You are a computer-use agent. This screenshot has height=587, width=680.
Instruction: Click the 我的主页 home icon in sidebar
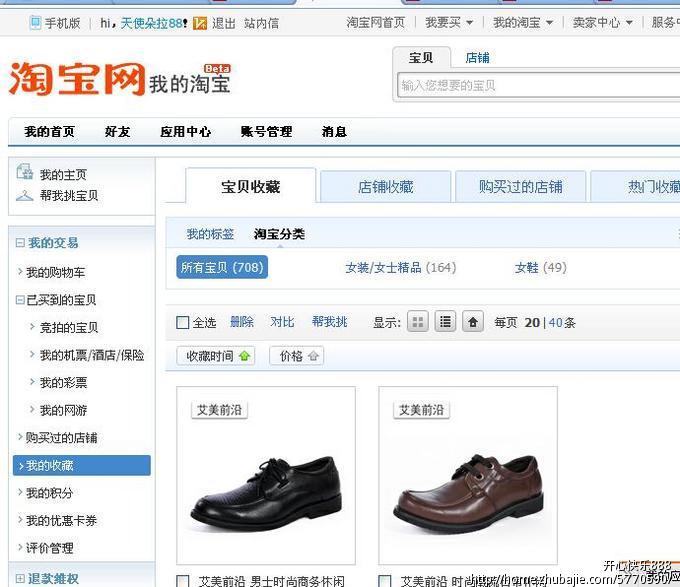[x=25, y=173]
